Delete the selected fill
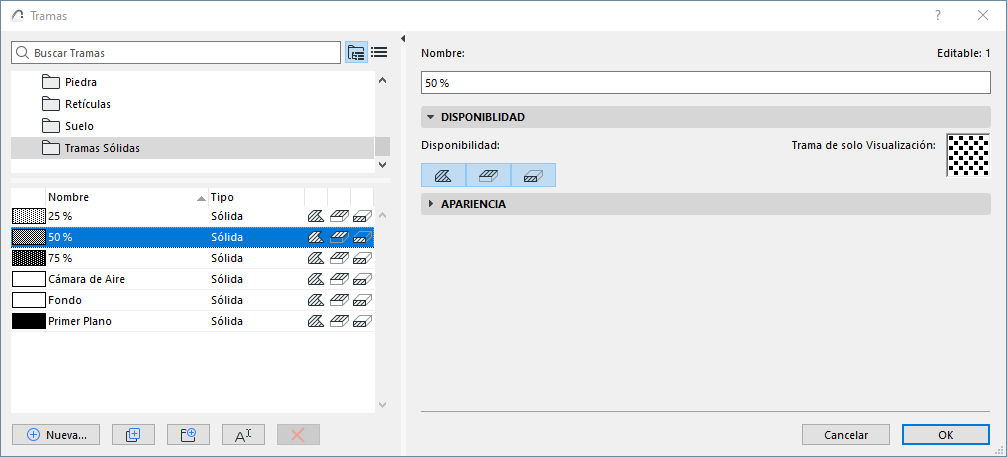The image size is (1007, 457). [x=298, y=435]
